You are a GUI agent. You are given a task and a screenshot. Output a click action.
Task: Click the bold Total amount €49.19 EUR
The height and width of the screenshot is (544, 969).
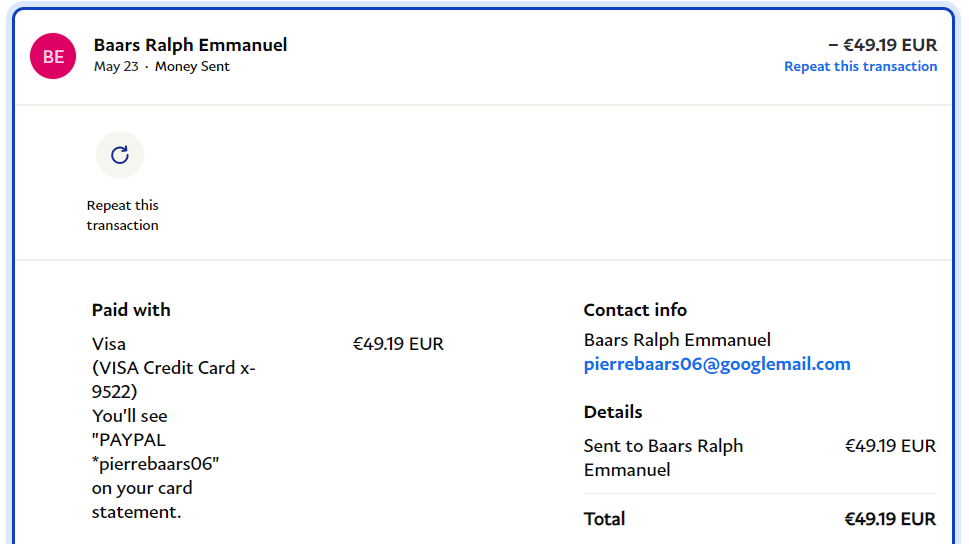890,519
